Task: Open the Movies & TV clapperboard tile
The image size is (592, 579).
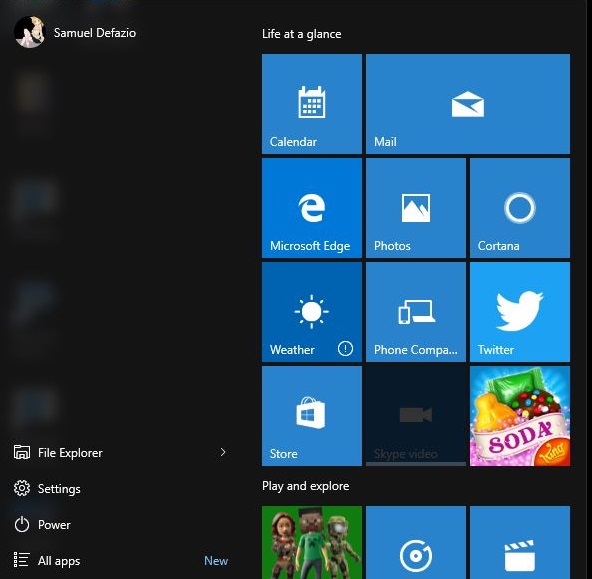Action: pos(520,542)
